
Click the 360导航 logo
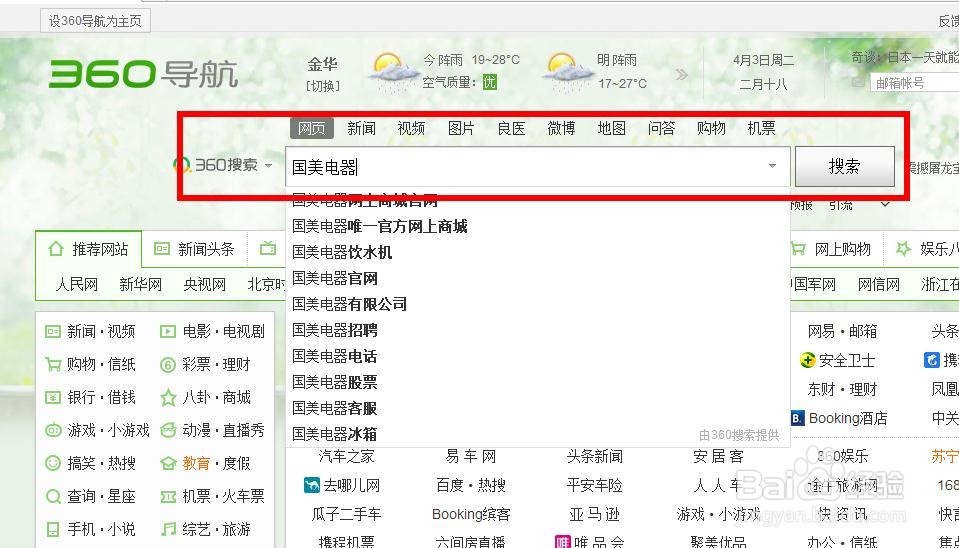tap(143, 74)
